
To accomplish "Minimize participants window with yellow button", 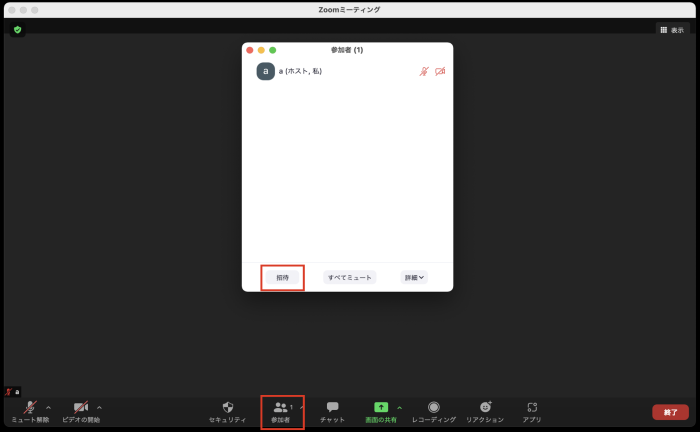I will [x=261, y=50].
